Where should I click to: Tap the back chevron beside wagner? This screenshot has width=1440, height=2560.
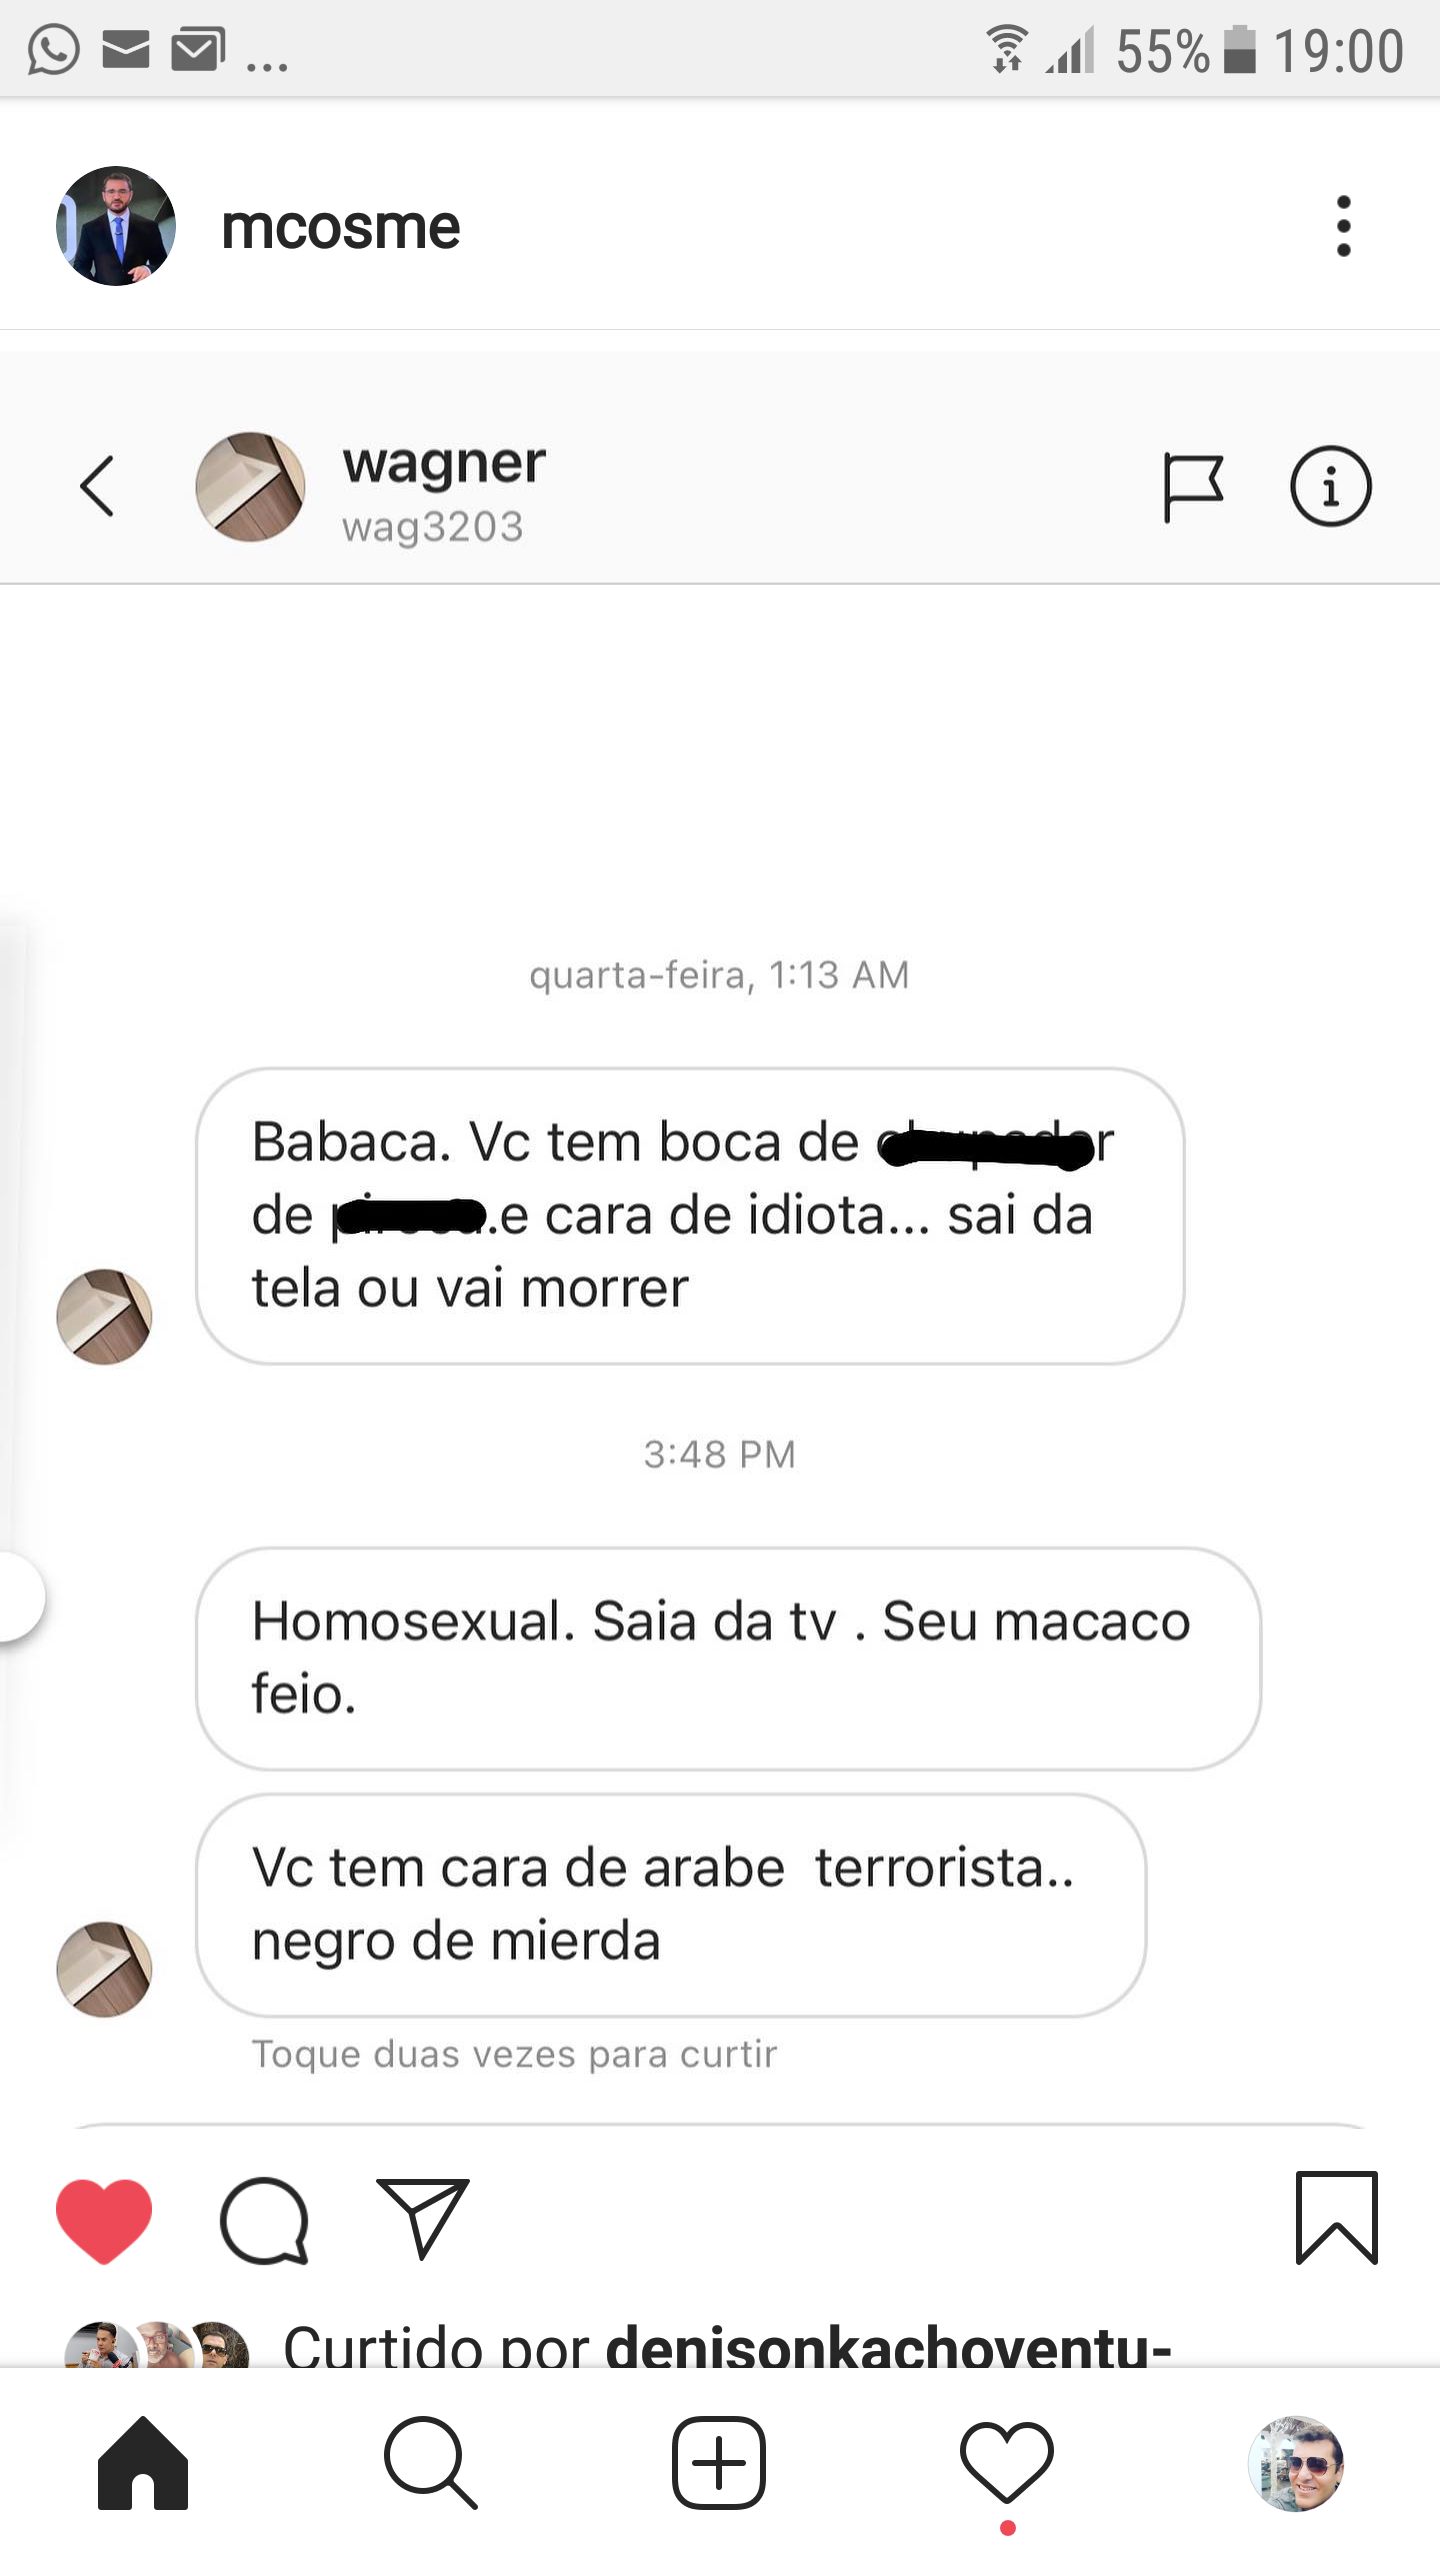click(x=98, y=487)
